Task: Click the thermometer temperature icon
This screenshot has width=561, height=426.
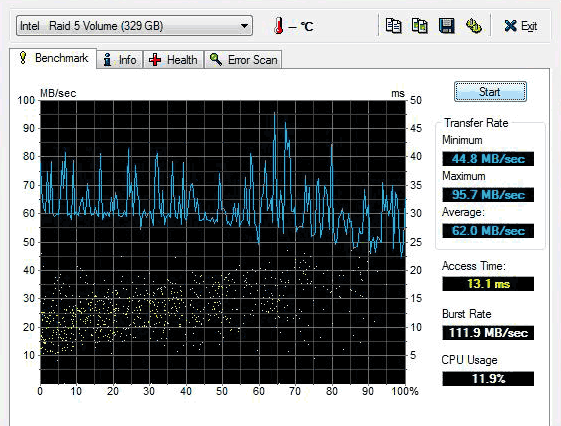Action: click(x=278, y=26)
